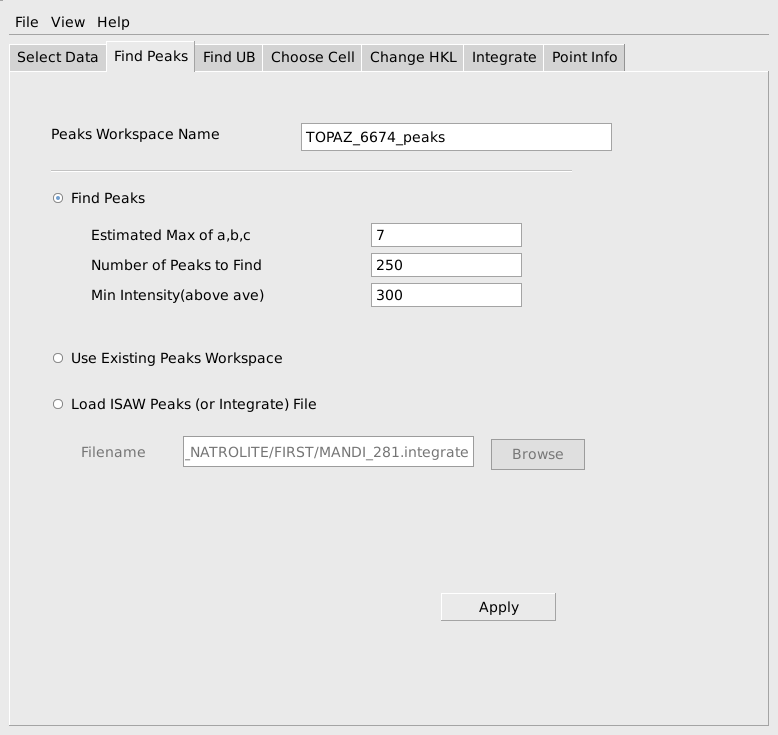Viewport: 778px width, 735px height.
Task: Choose Use Existing Peaks Workspace option
Action: pyautogui.click(x=58, y=358)
